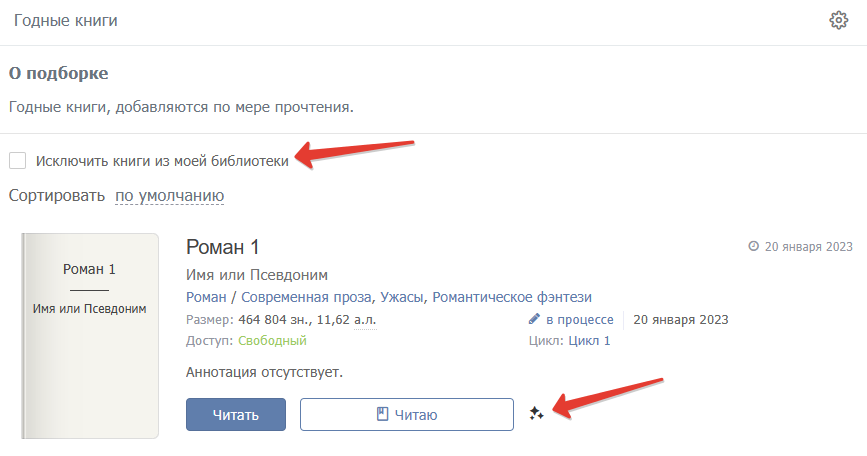This screenshot has height=456, width=867.
Task: Open the Роман form link
Action: [206, 297]
